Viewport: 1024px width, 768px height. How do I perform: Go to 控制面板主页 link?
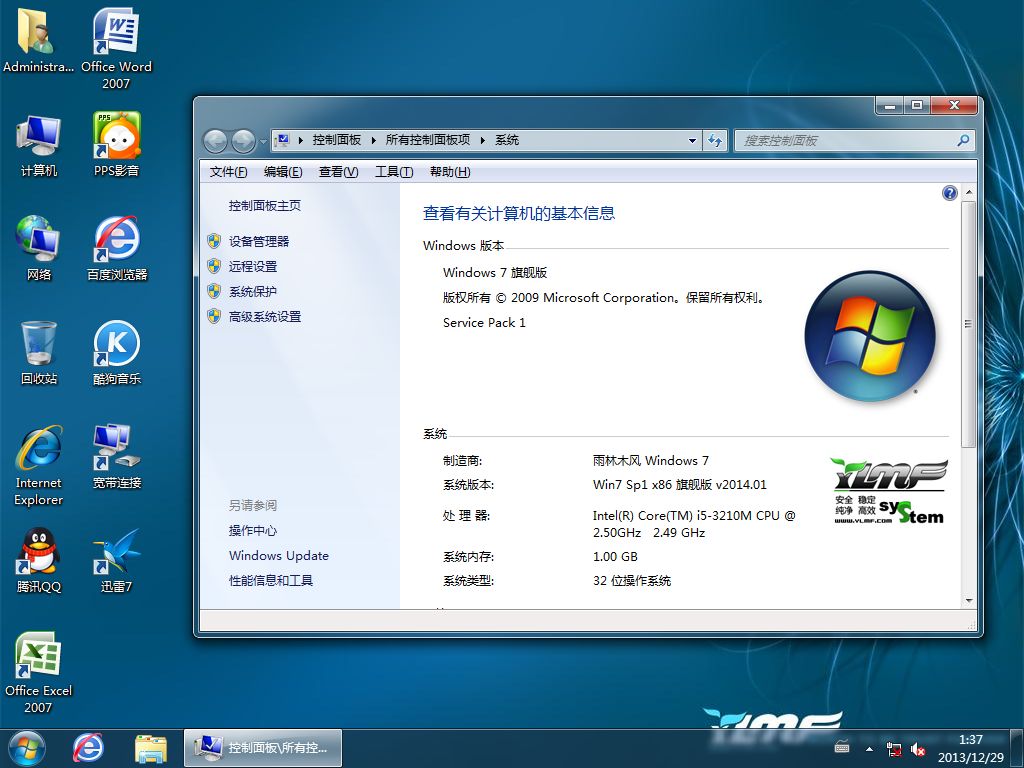pyautogui.click(x=264, y=206)
